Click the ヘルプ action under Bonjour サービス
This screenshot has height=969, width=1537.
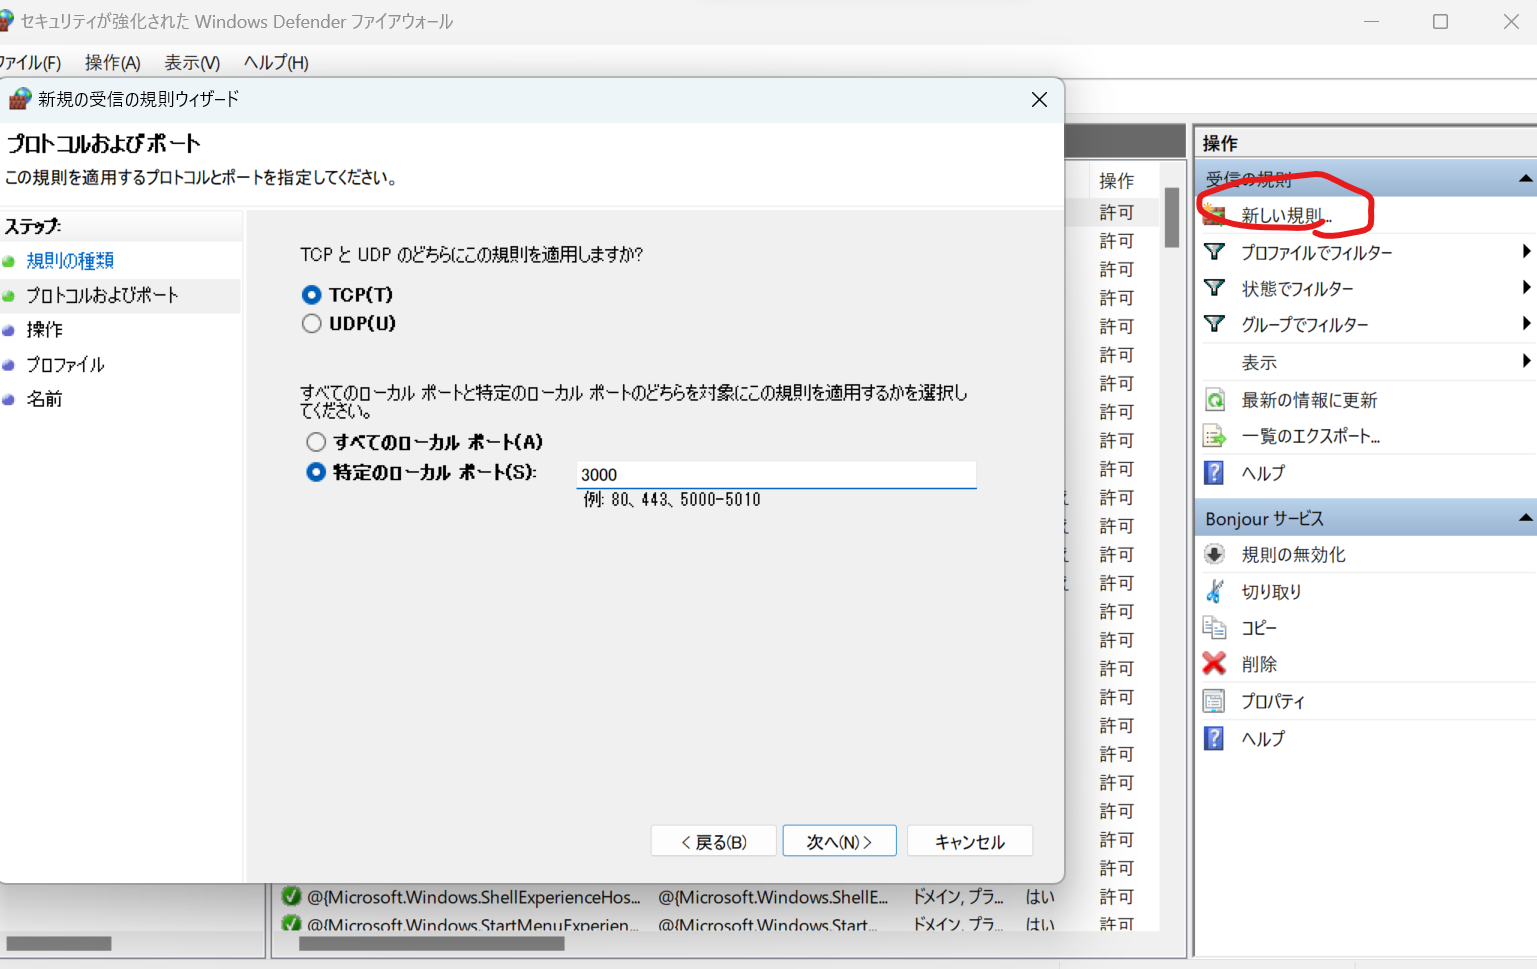coord(1262,738)
